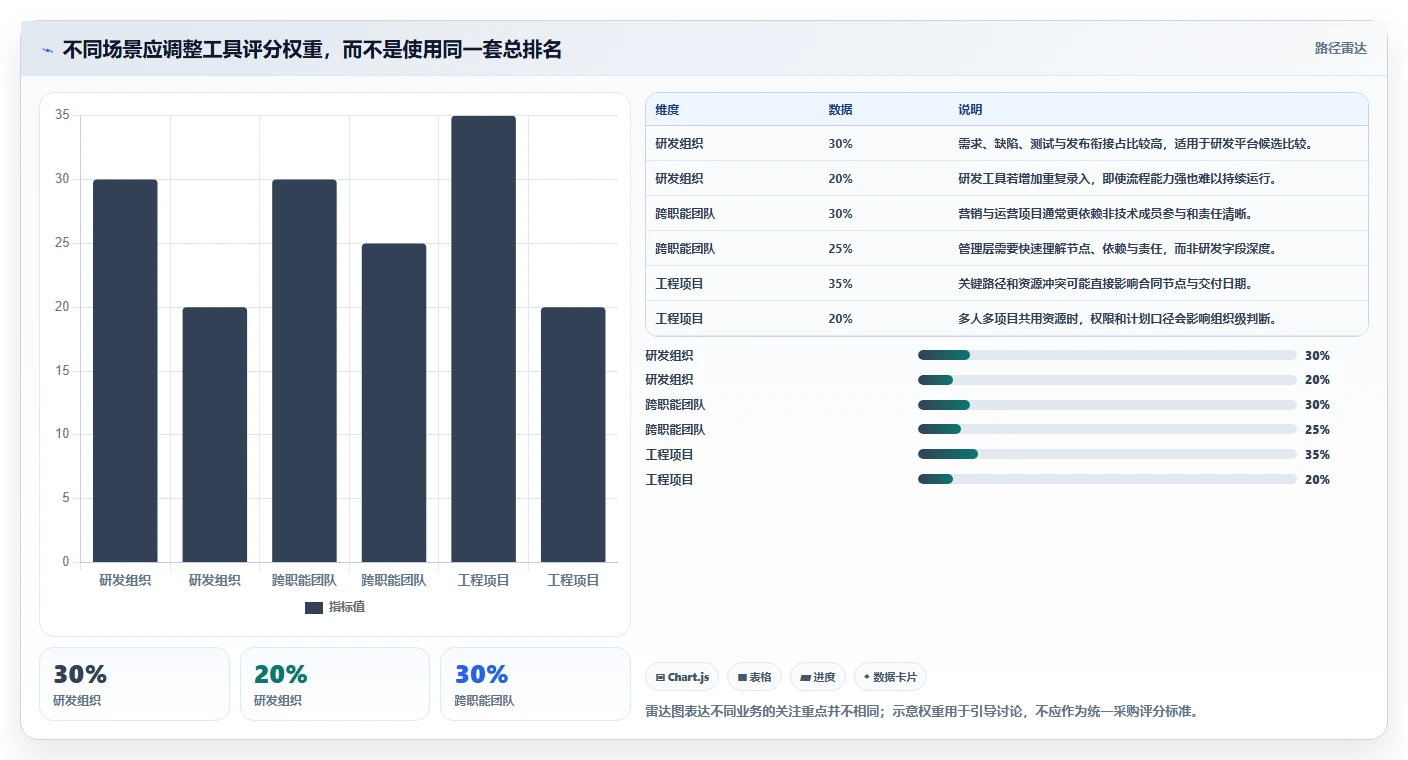Click the 路径雷达 label in the header

pyautogui.click(x=1340, y=48)
